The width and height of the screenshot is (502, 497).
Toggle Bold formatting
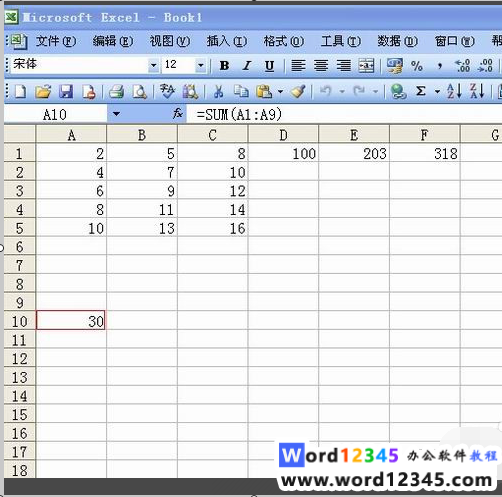(x=224, y=66)
